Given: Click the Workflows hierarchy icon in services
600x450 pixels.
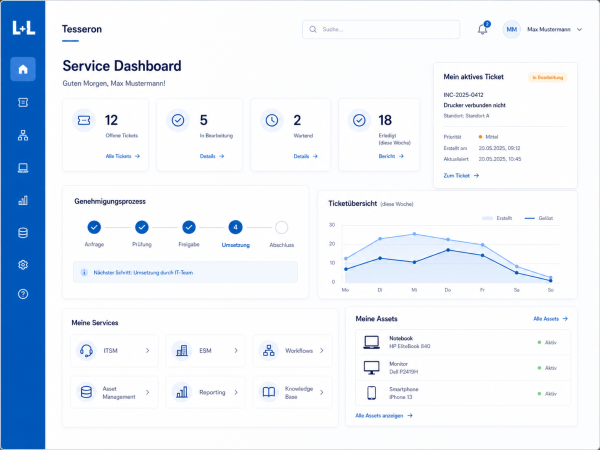Looking at the screenshot, I should [269, 351].
